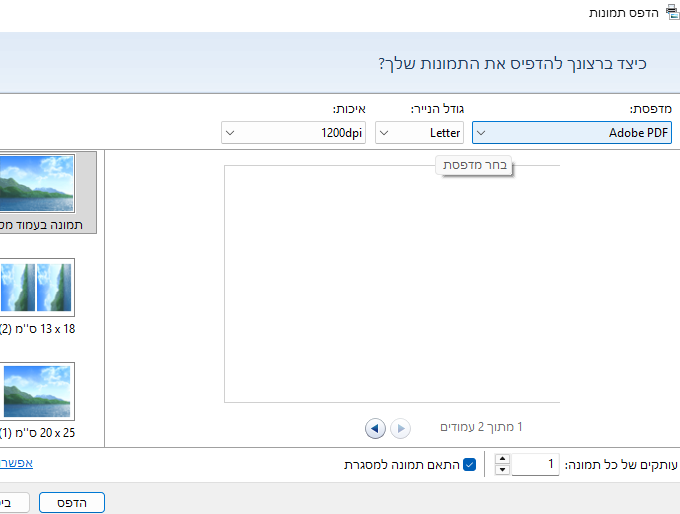This screenshot has width=680, height=514.
Task: Select the full-page photo layout thumbnail
Action: 38,182
